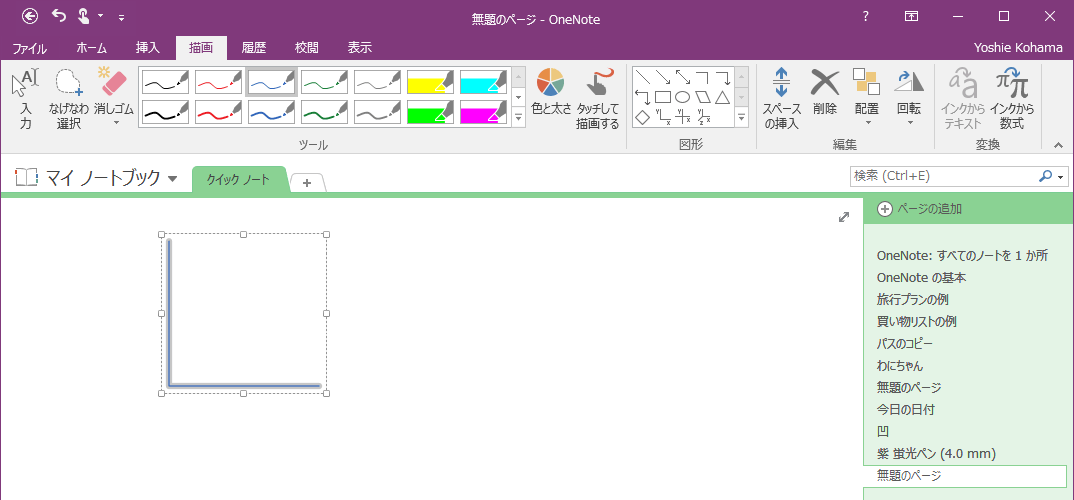Click the Back arrow in the title bar
Viewport: 1074px width, 500px height.
(30, 16)
